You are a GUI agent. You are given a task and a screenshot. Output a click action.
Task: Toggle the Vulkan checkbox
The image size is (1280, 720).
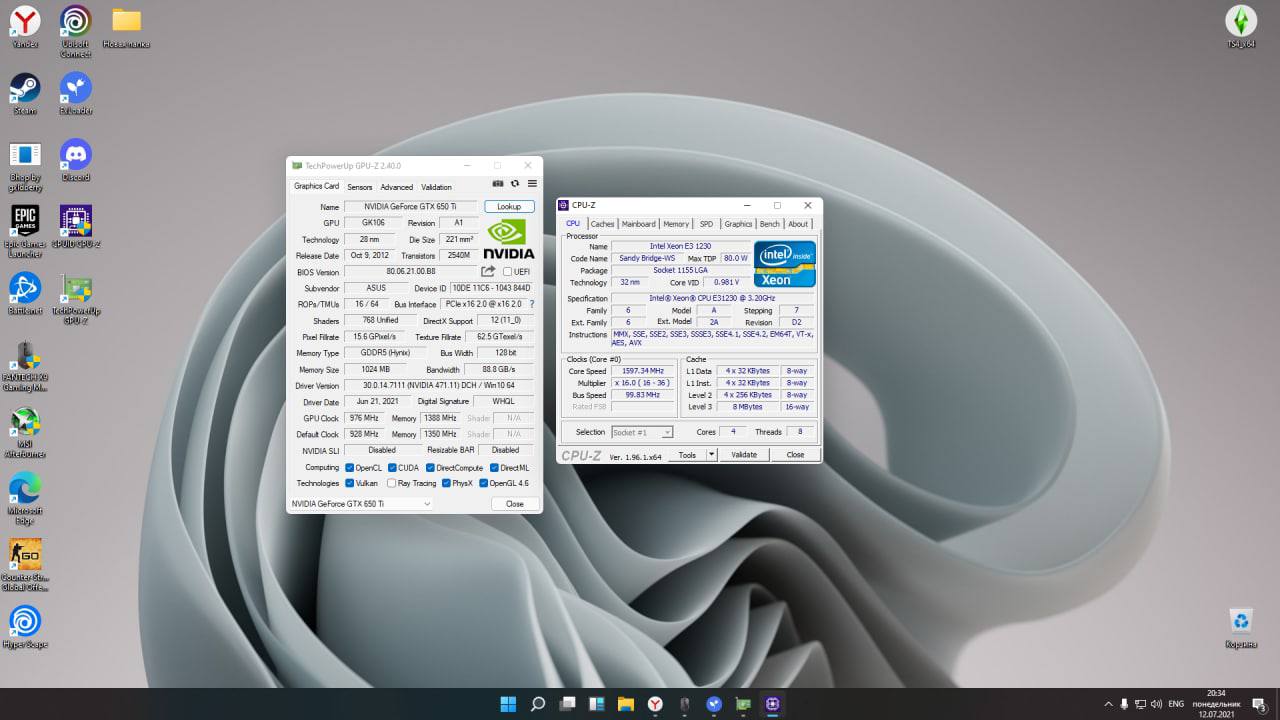(x=350, y=483)
